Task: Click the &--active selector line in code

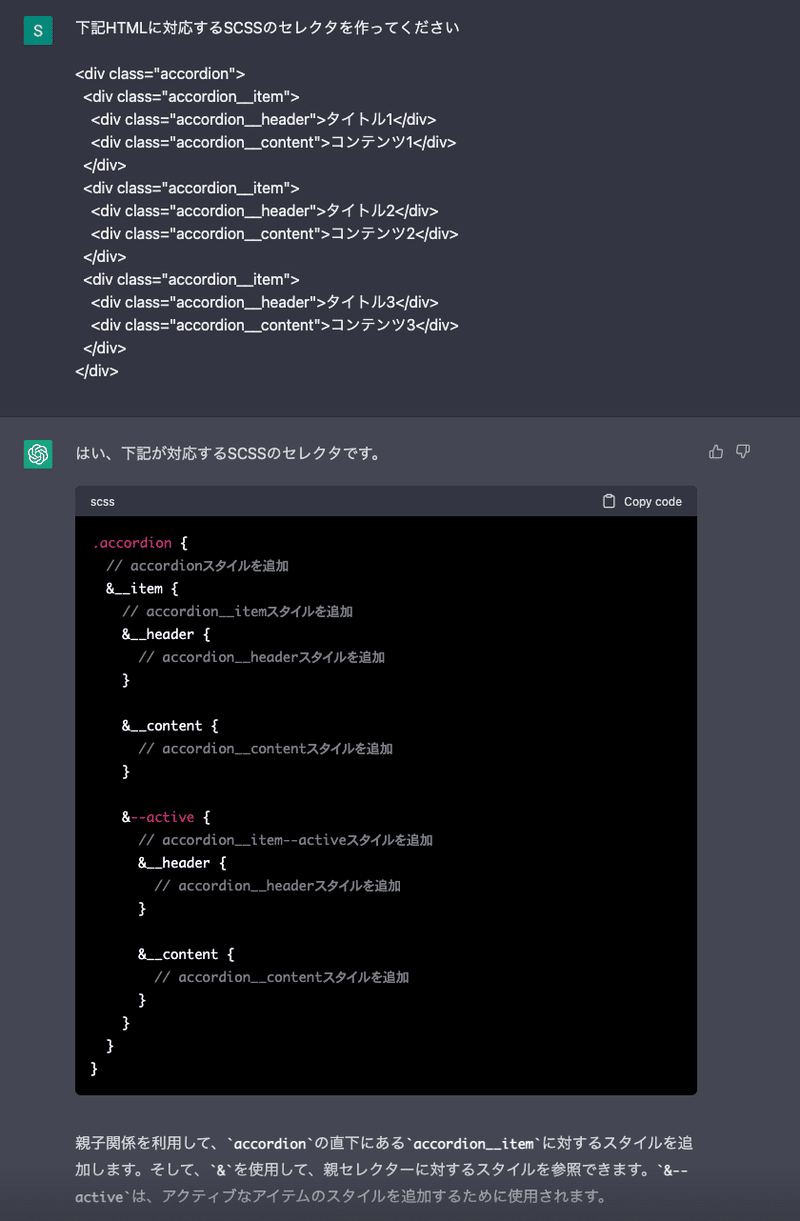Action: pyautogui.click(x=166, y=817)
